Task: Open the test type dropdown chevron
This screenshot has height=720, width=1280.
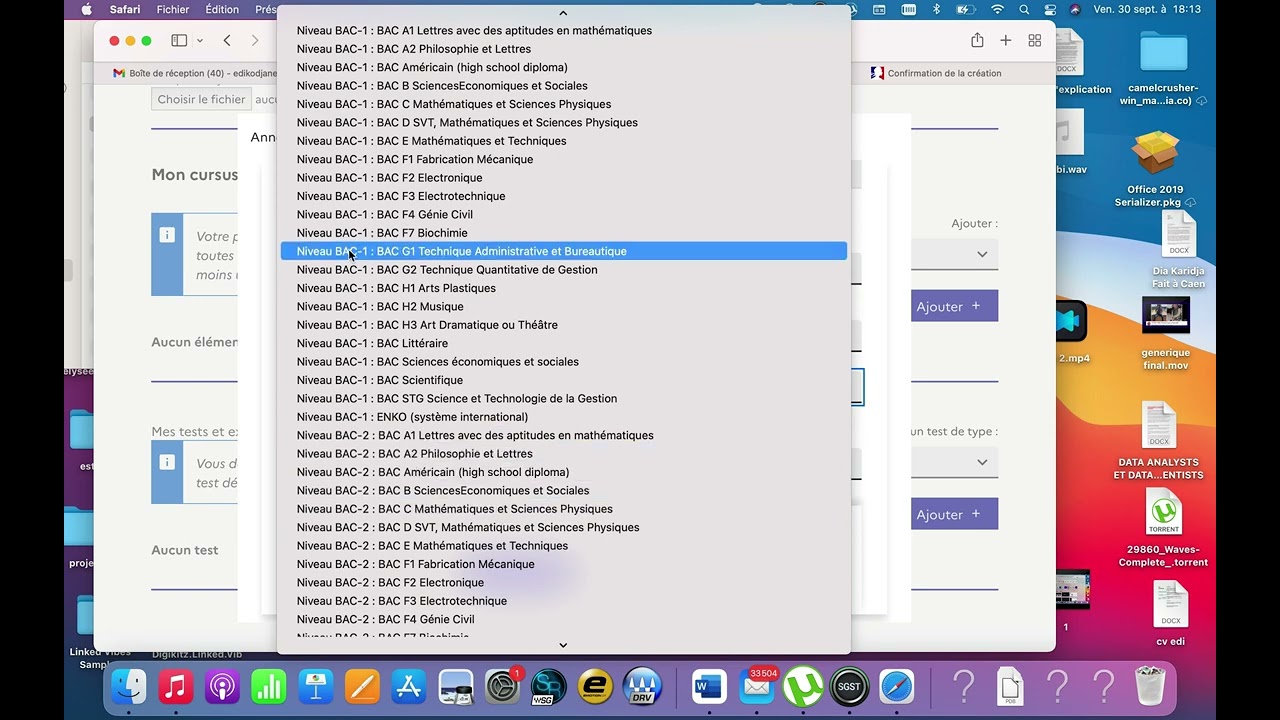Action: [x=982, y=462]
